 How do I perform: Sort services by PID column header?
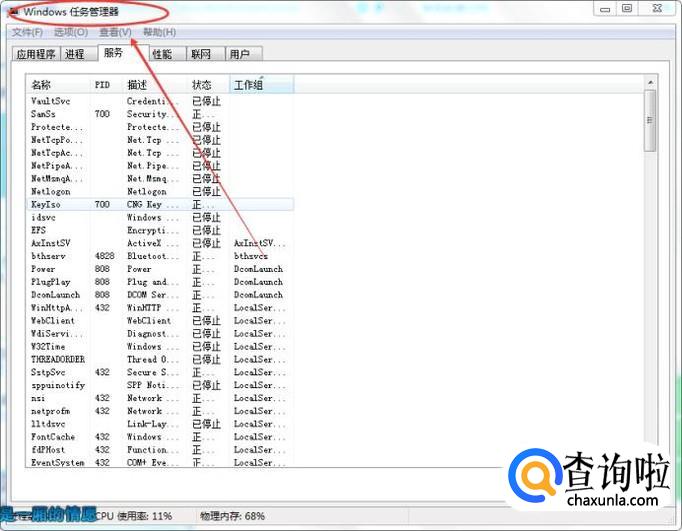click(x=106, y=85)
